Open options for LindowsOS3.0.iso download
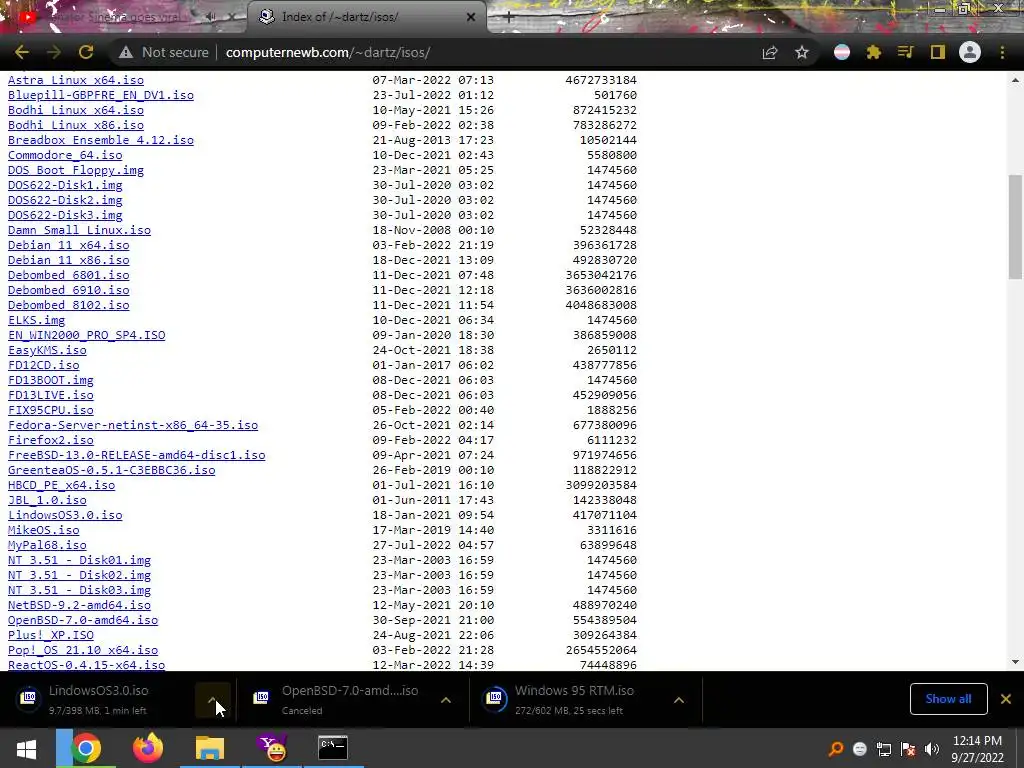This screenshot has height=768, width=1024. pos(212,699)
